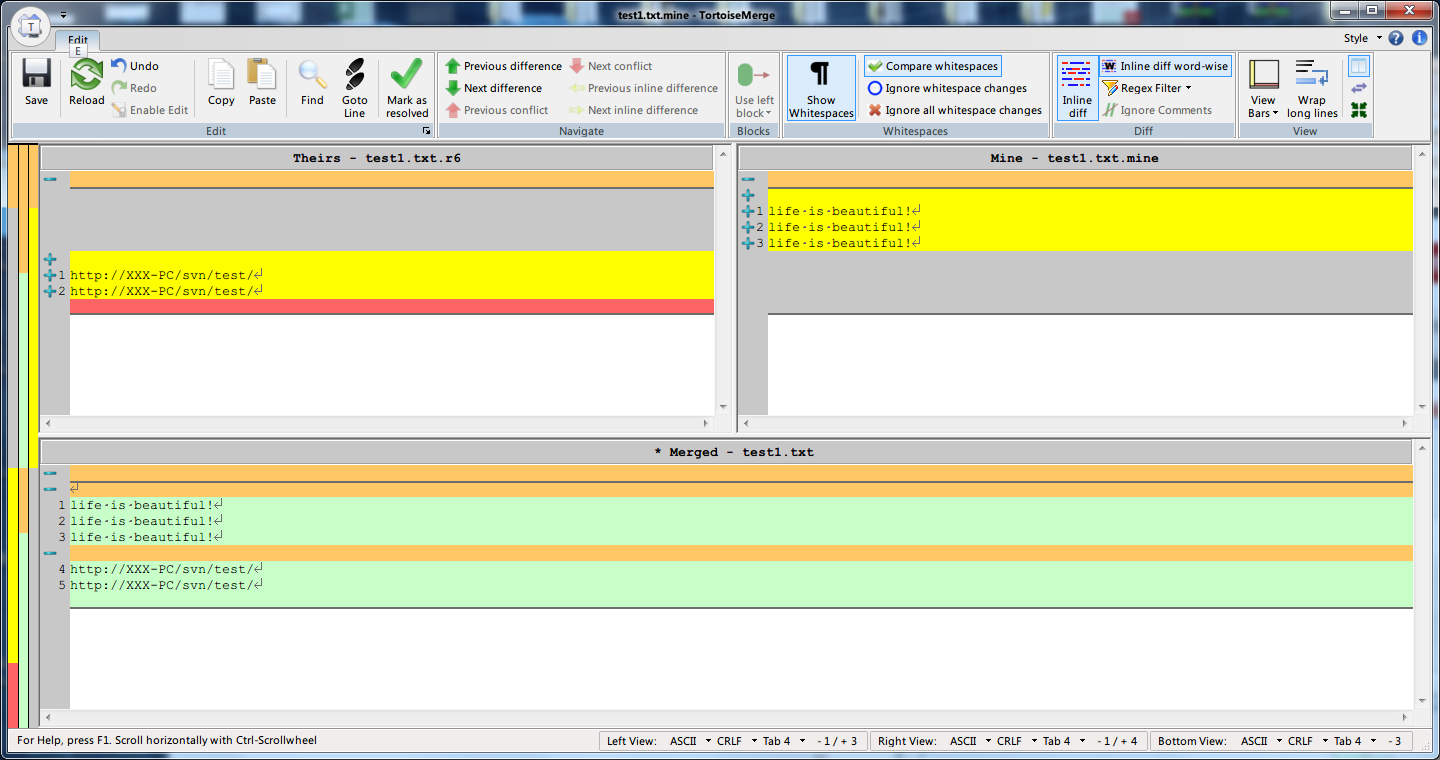Click Merged line 4 'http://XXX-PC/svn/test/'
Viewport: 1440px width, 760px height.
tap(167, 569)
